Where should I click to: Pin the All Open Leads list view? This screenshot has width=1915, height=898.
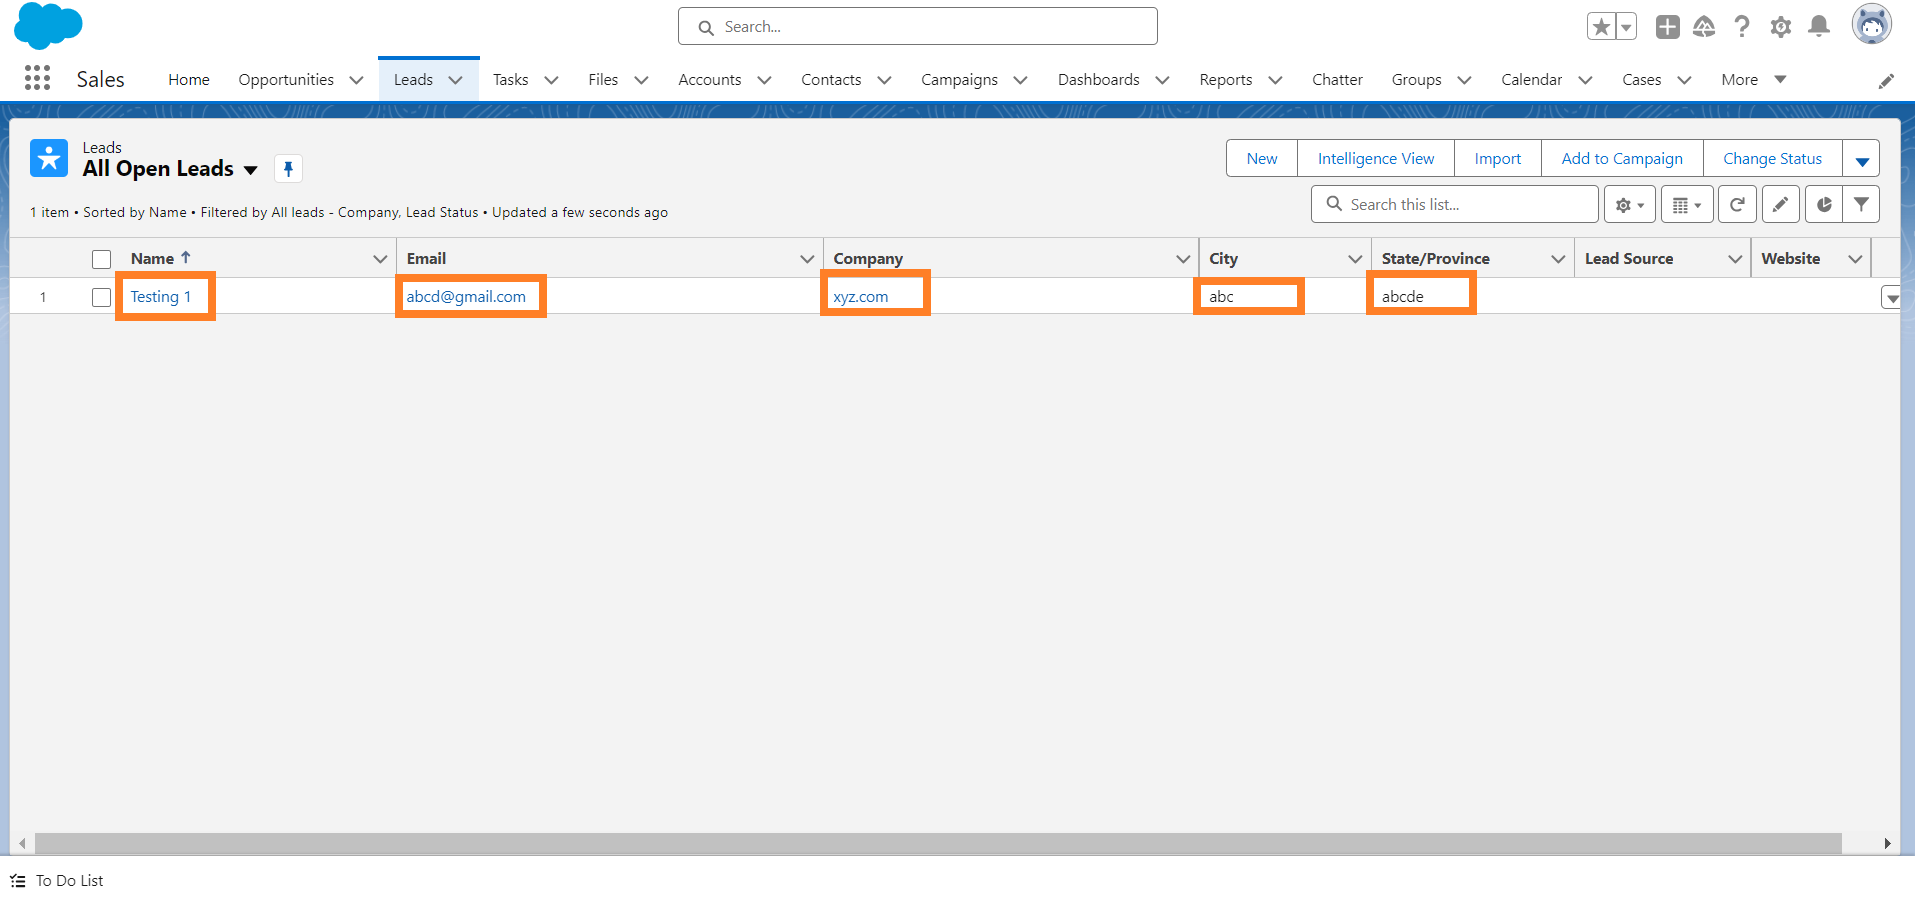point(288,169)
